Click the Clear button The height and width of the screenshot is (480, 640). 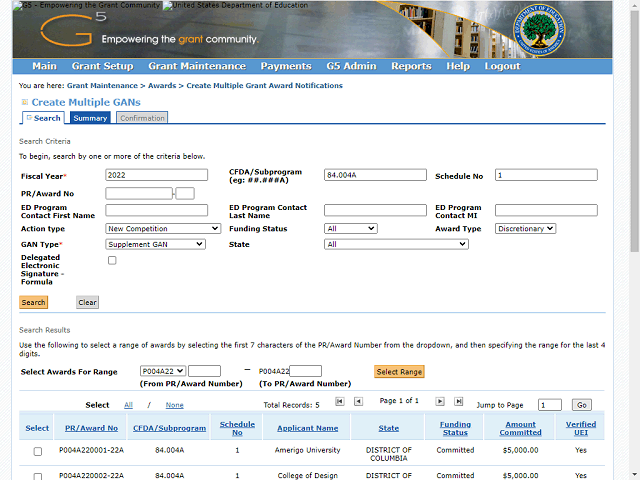coord(87,302)
